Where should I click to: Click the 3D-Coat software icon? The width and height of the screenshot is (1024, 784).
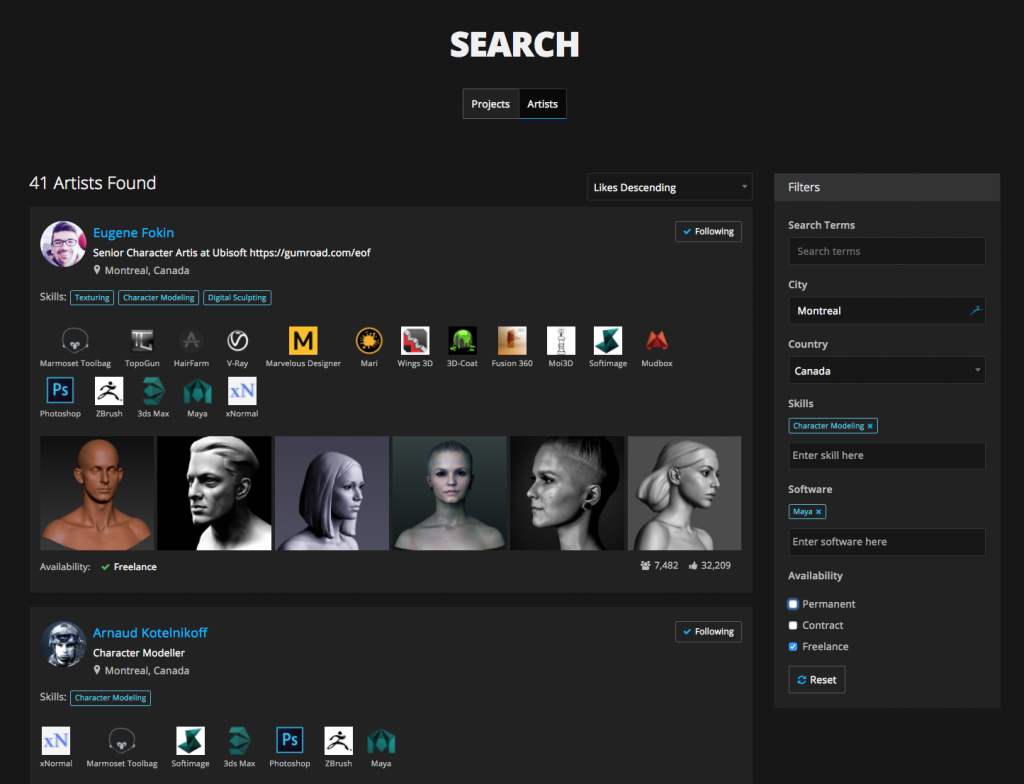pyautogui.click(x=462, y=341)
